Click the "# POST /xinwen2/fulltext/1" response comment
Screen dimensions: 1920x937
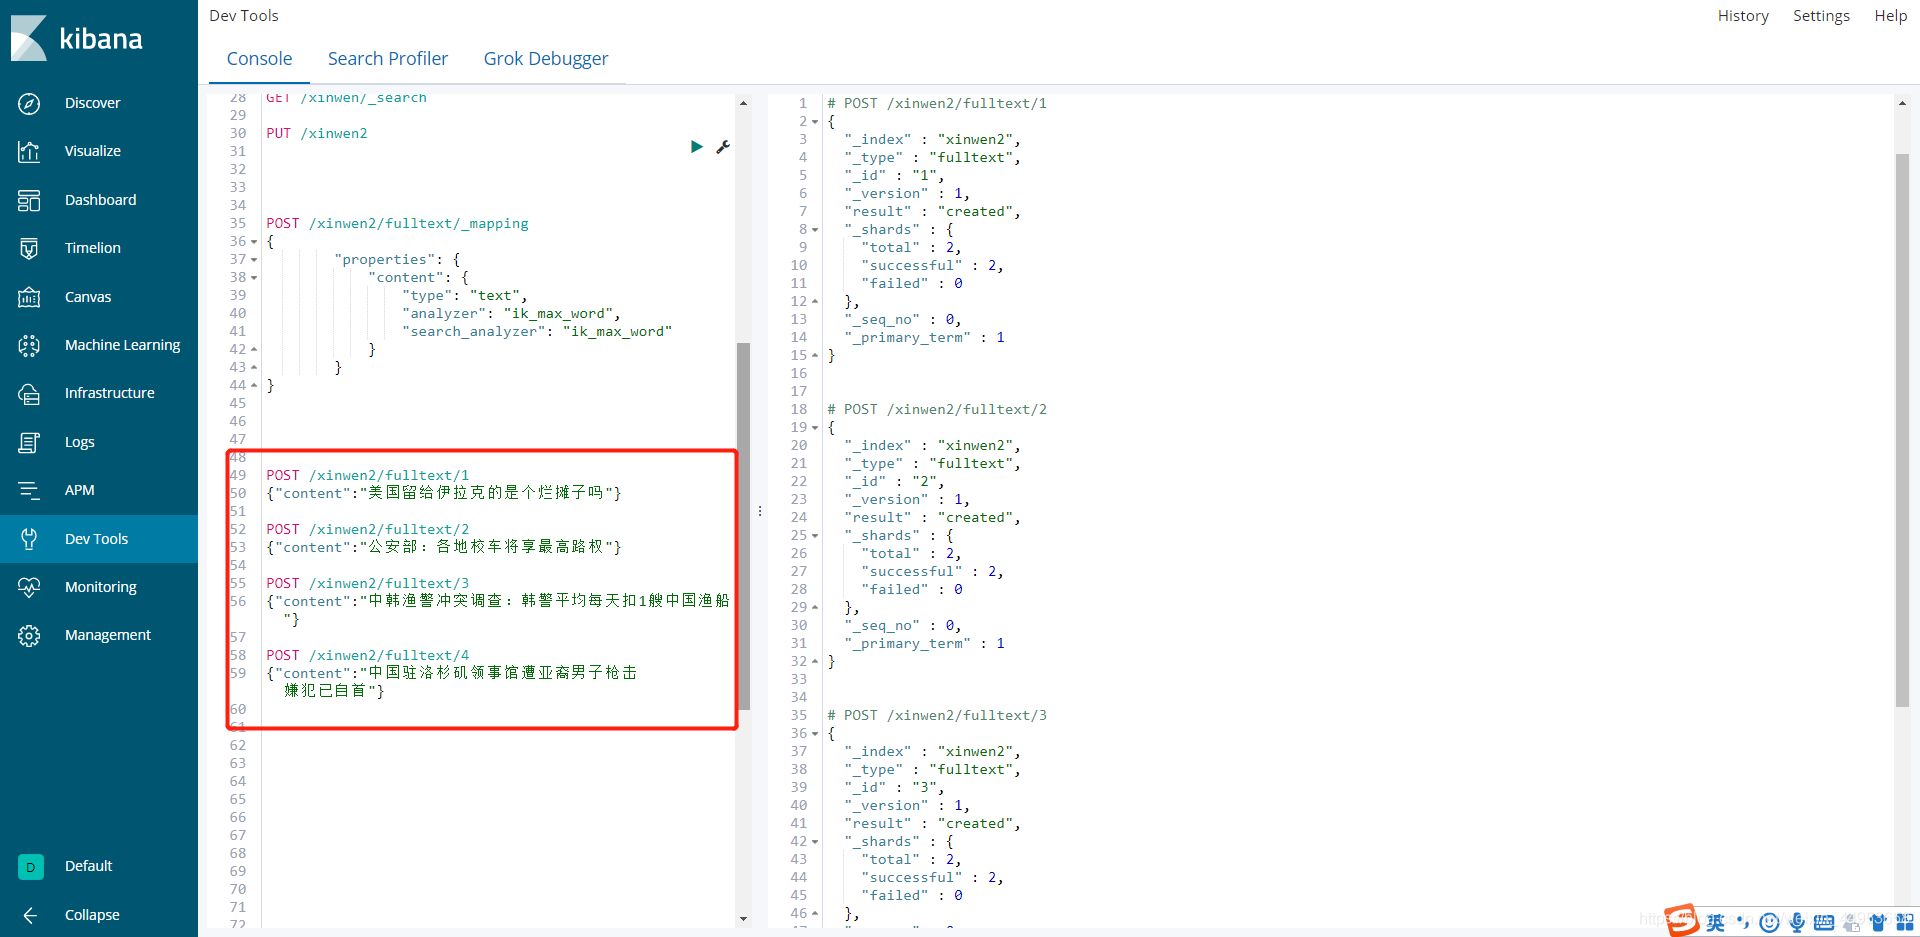pyautogui.click(x=937, y=104)
